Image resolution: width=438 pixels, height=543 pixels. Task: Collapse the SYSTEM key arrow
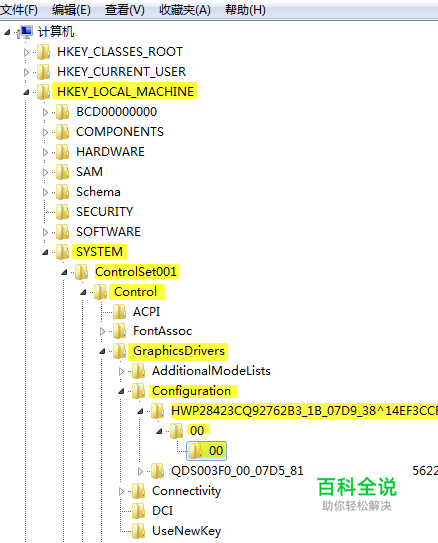(x=45, y=252)
